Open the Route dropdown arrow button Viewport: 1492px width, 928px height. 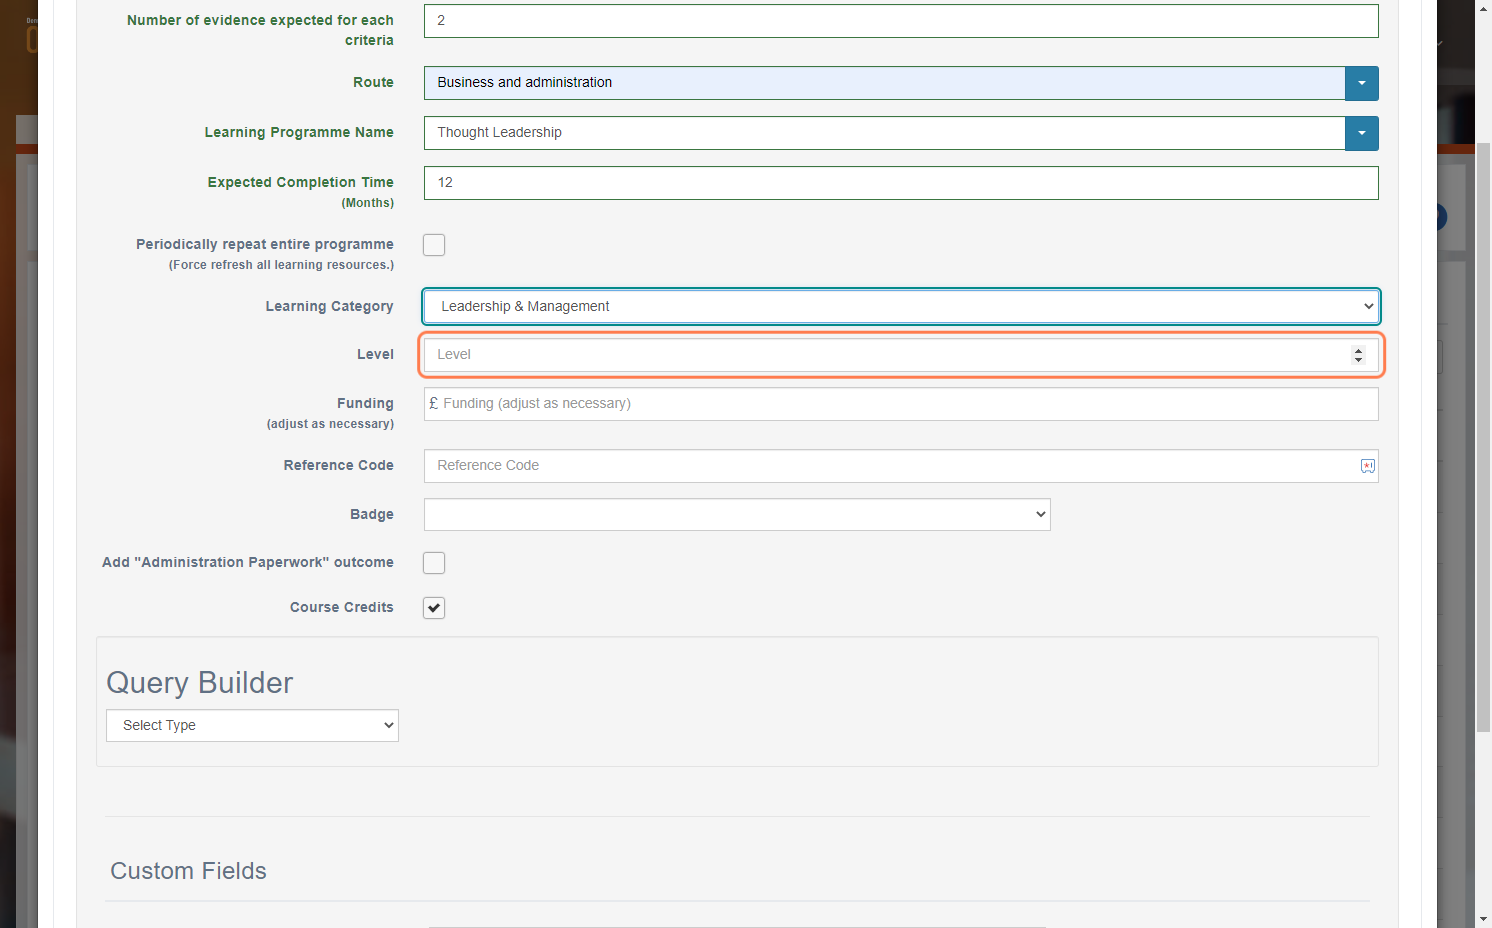pyautogui.click(x=1361, y=83)
